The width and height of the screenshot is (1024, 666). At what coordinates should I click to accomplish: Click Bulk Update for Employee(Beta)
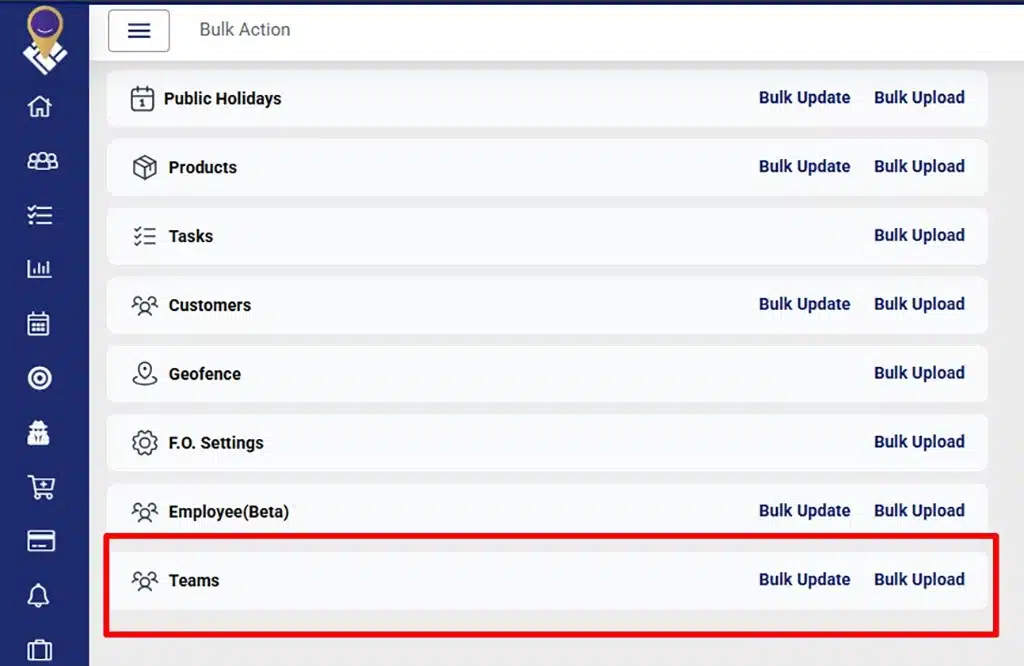[805, 510]
